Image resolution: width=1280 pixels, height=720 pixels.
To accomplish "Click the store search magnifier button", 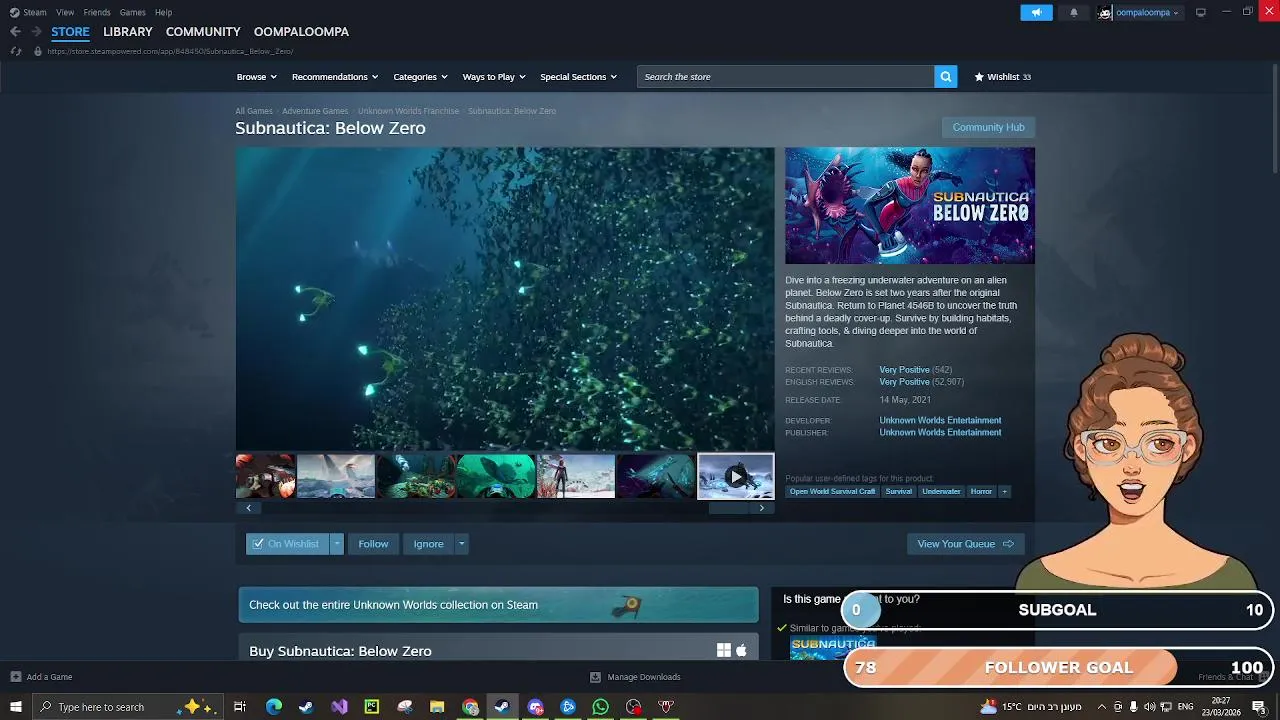I will coord(946,77).
